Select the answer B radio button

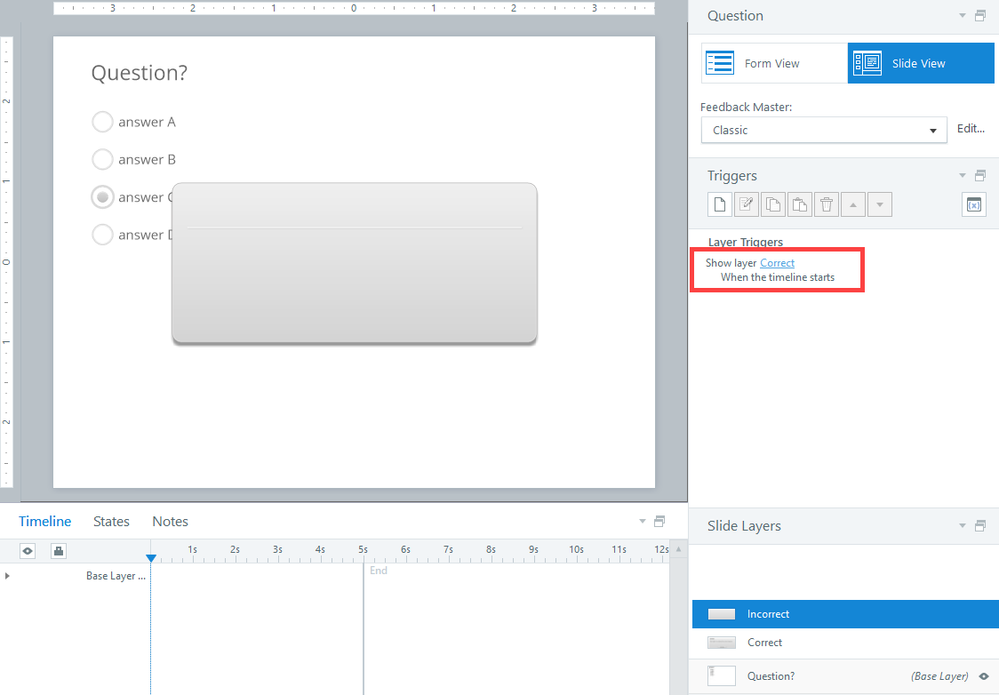(103, 159)
